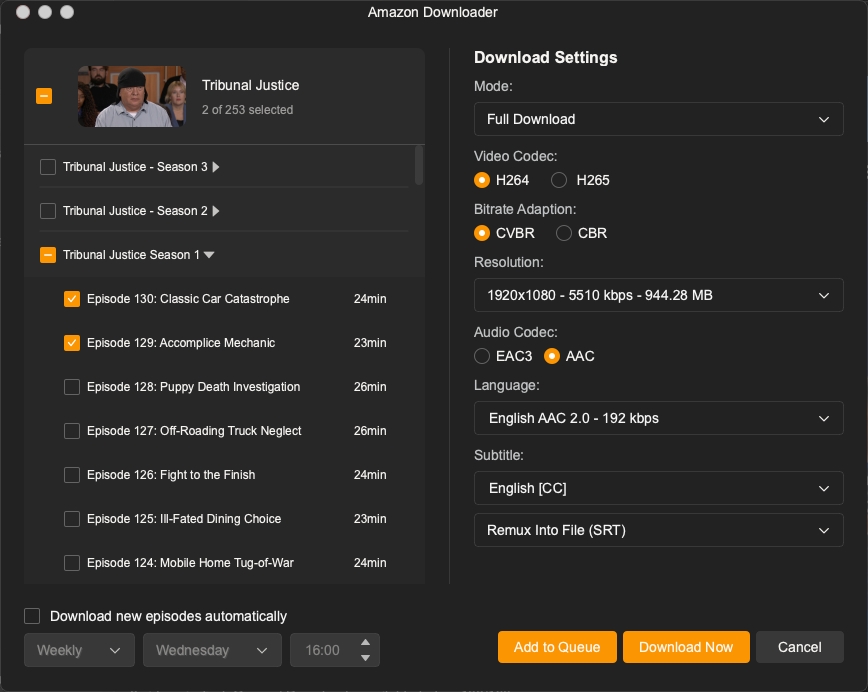This screenshot has width=868, height=692.
Task: Select the H264 video codec
Action: (x=482, y=180)
